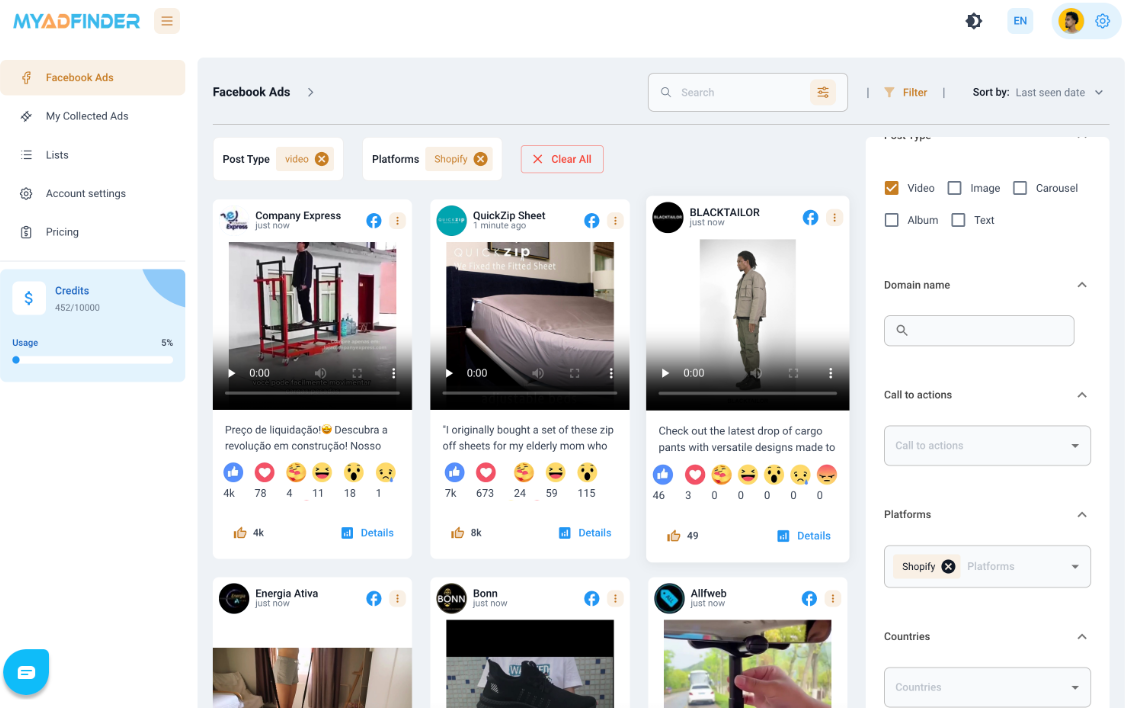Screen dimensions: 1131x708
Task: Collapse the Platforms filter section
Action: click(1082, 515)
